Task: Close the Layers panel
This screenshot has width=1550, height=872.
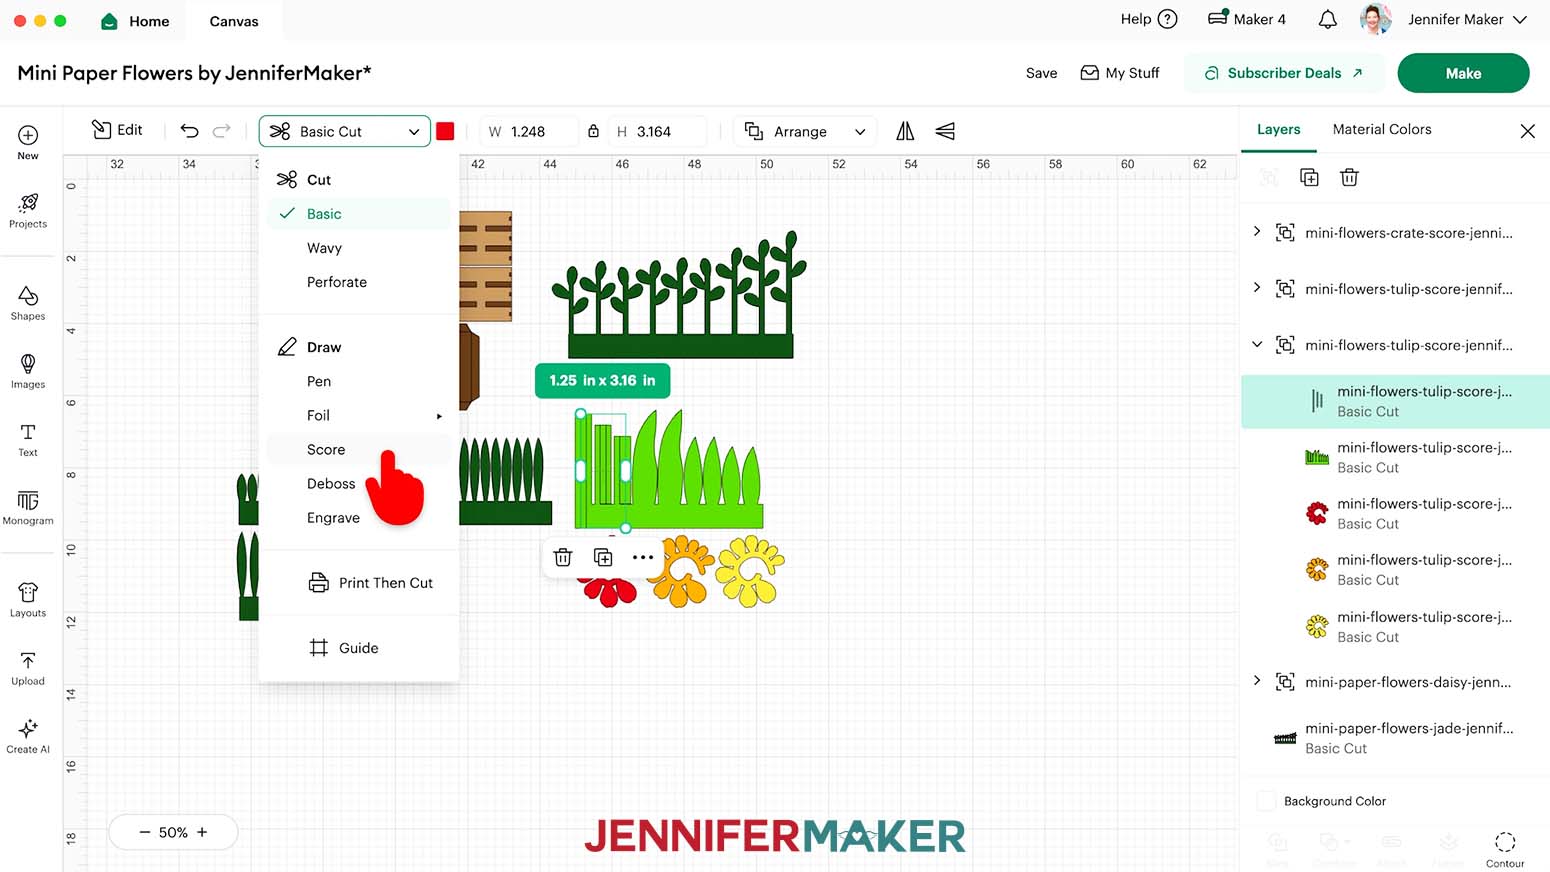Action: [x=1527, y=131]
